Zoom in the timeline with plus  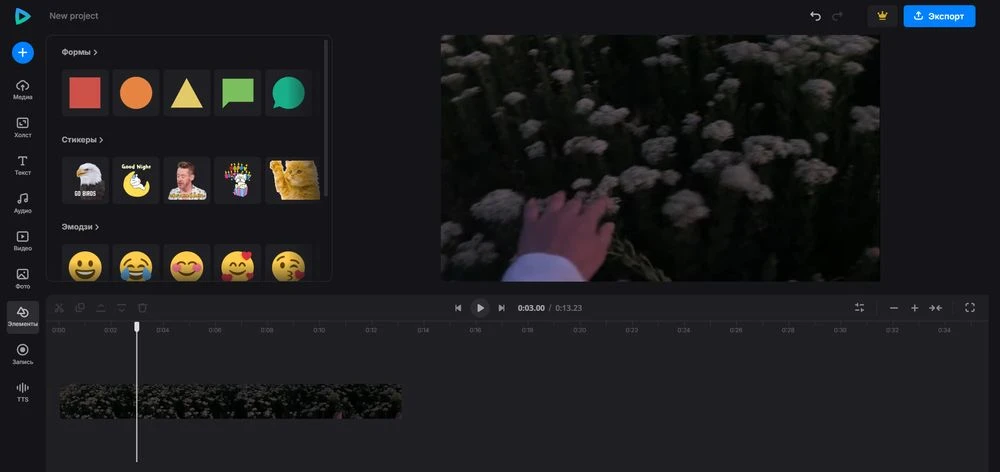[915, 308]
